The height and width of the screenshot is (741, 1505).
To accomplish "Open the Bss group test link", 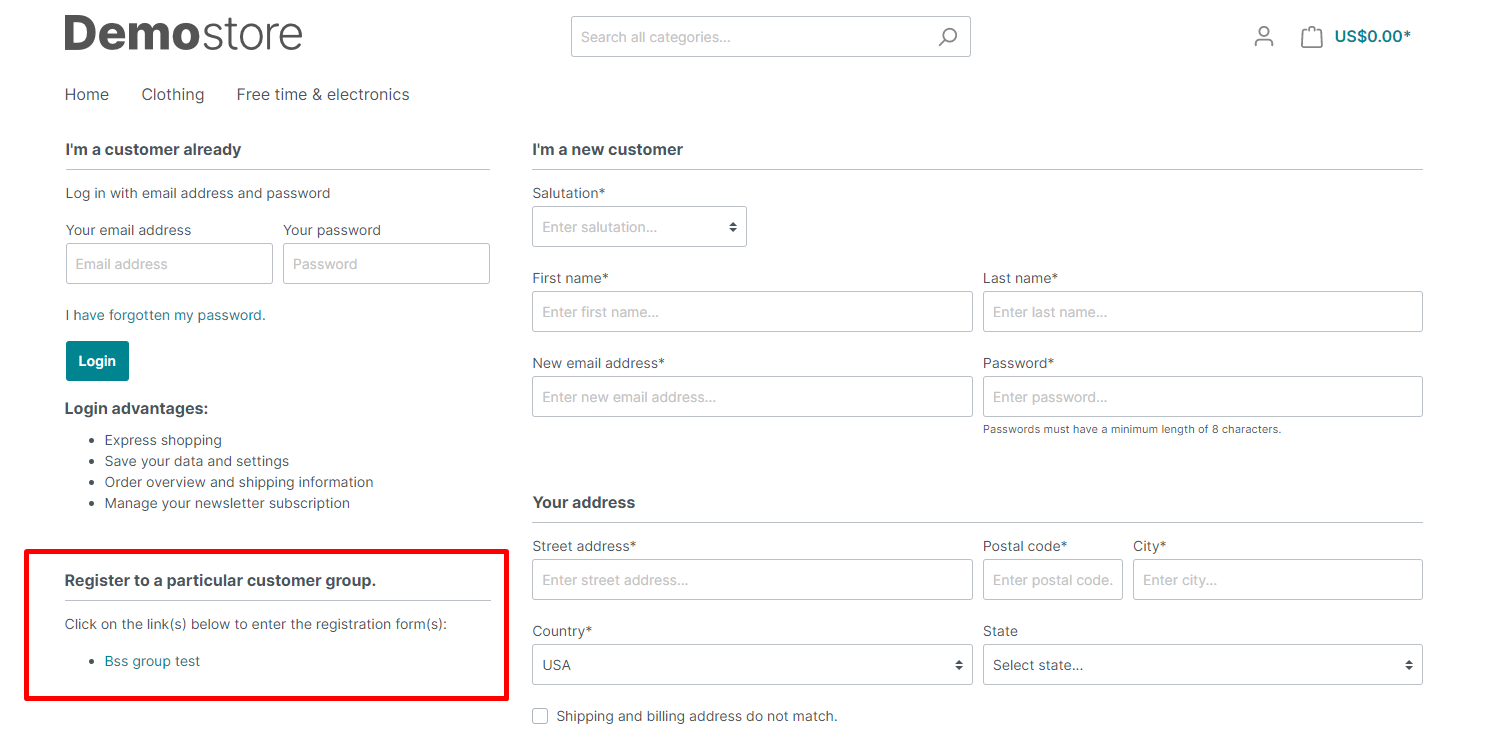I will point(152,661).
